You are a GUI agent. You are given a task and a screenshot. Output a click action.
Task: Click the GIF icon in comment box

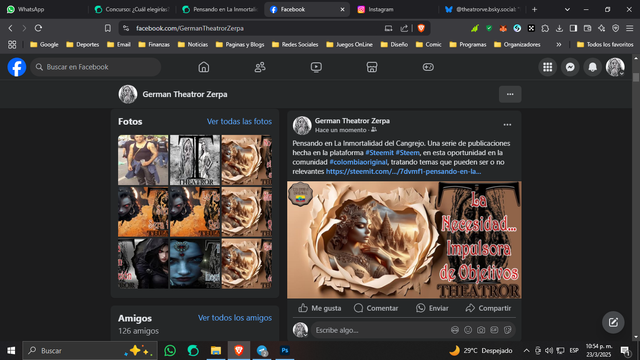494,330
